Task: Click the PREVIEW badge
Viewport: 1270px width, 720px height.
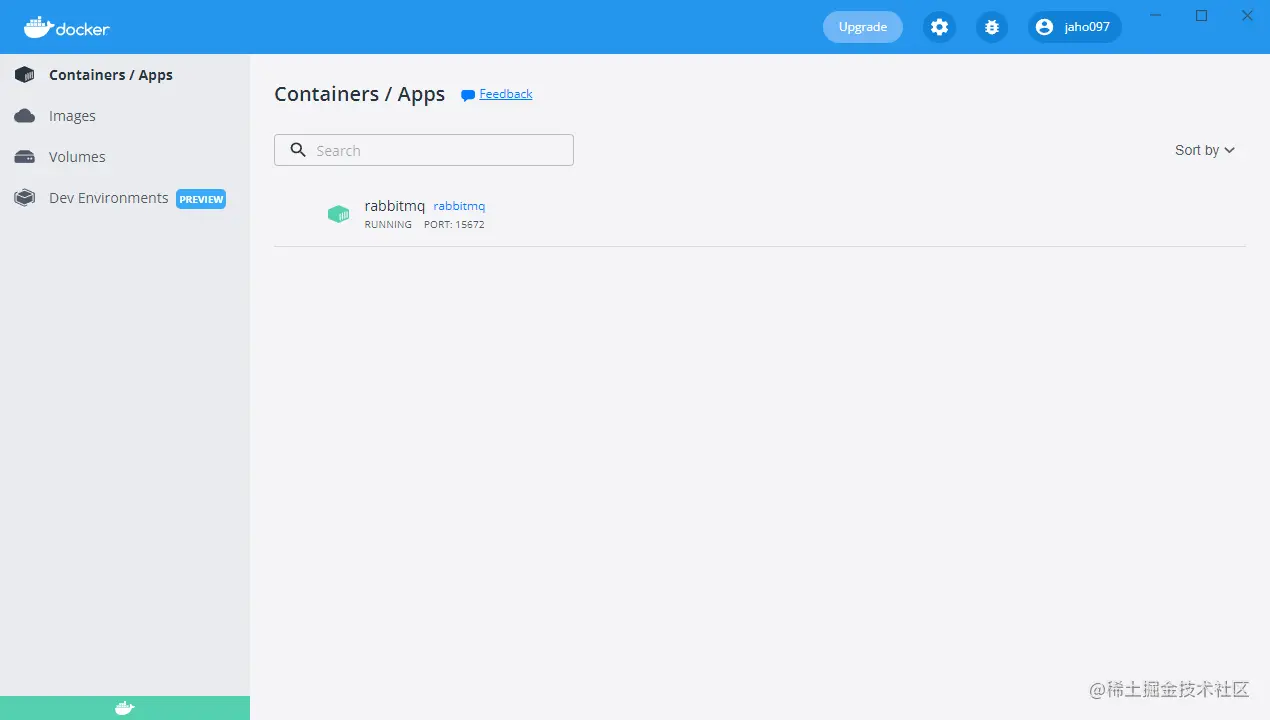Action: click(x=201, y=199)
